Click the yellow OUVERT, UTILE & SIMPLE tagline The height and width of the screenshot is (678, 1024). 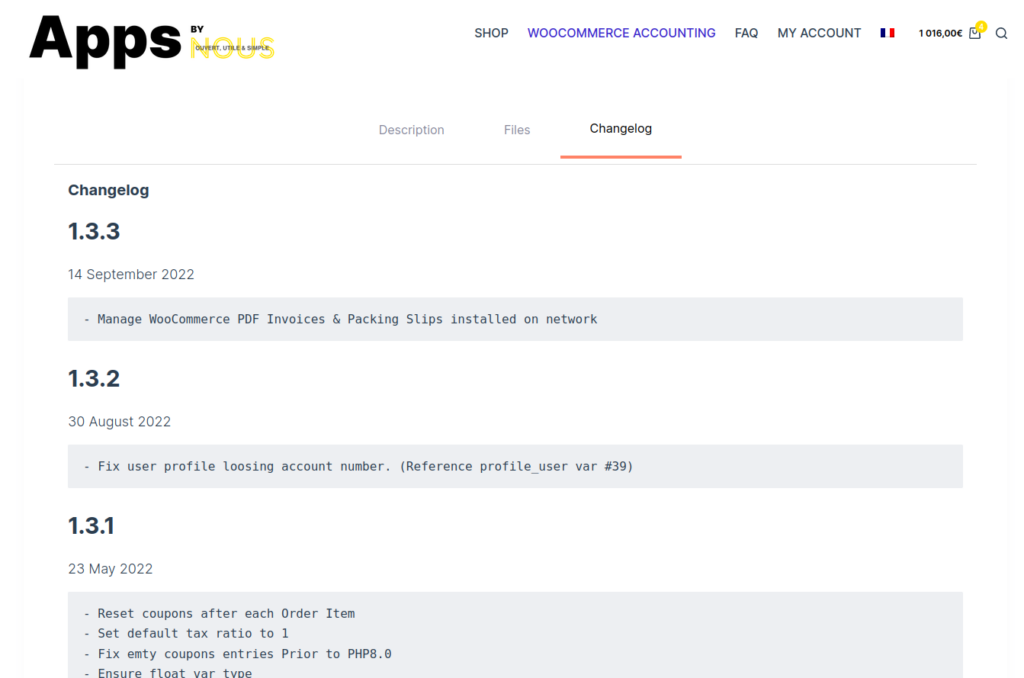tap(232, 47)
